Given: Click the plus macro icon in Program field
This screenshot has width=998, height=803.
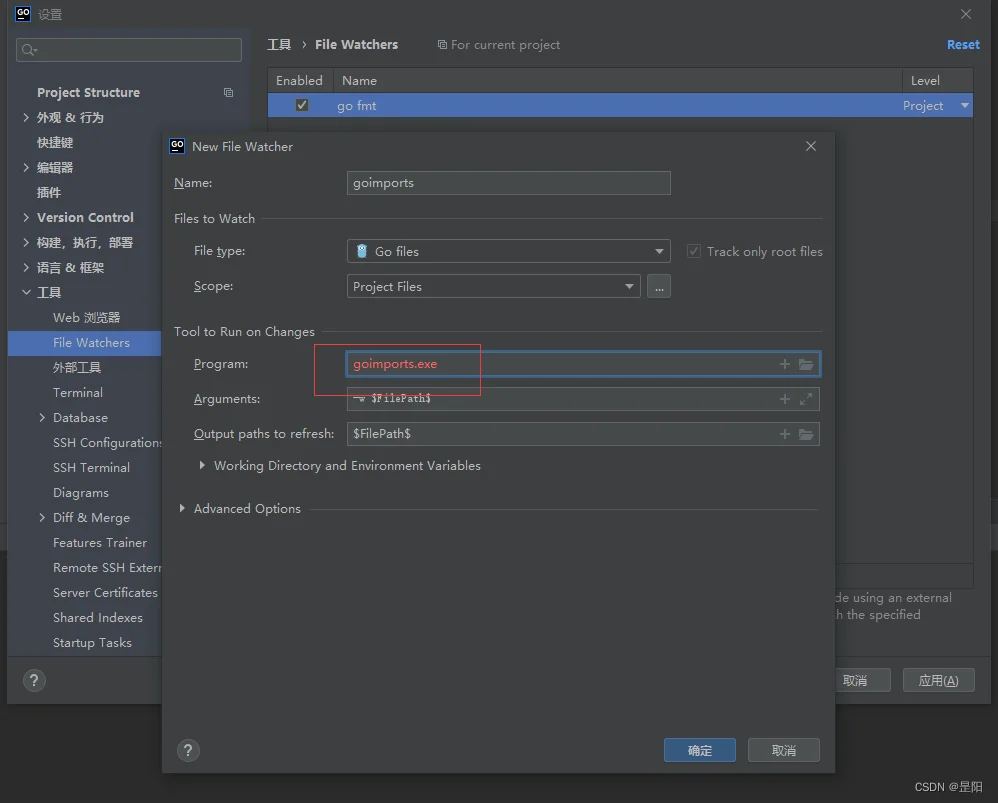Looking at the screenshot, I should point(784,364).
